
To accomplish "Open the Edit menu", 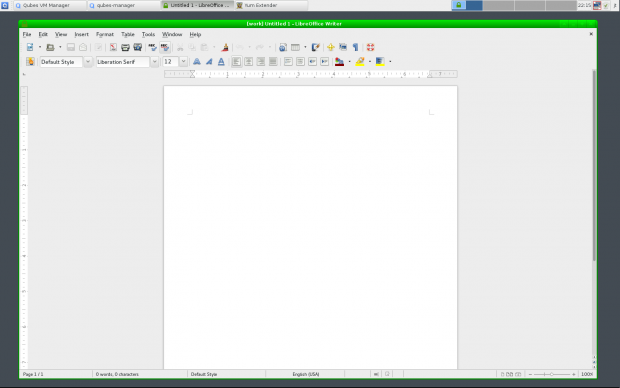I will (43, 34).
